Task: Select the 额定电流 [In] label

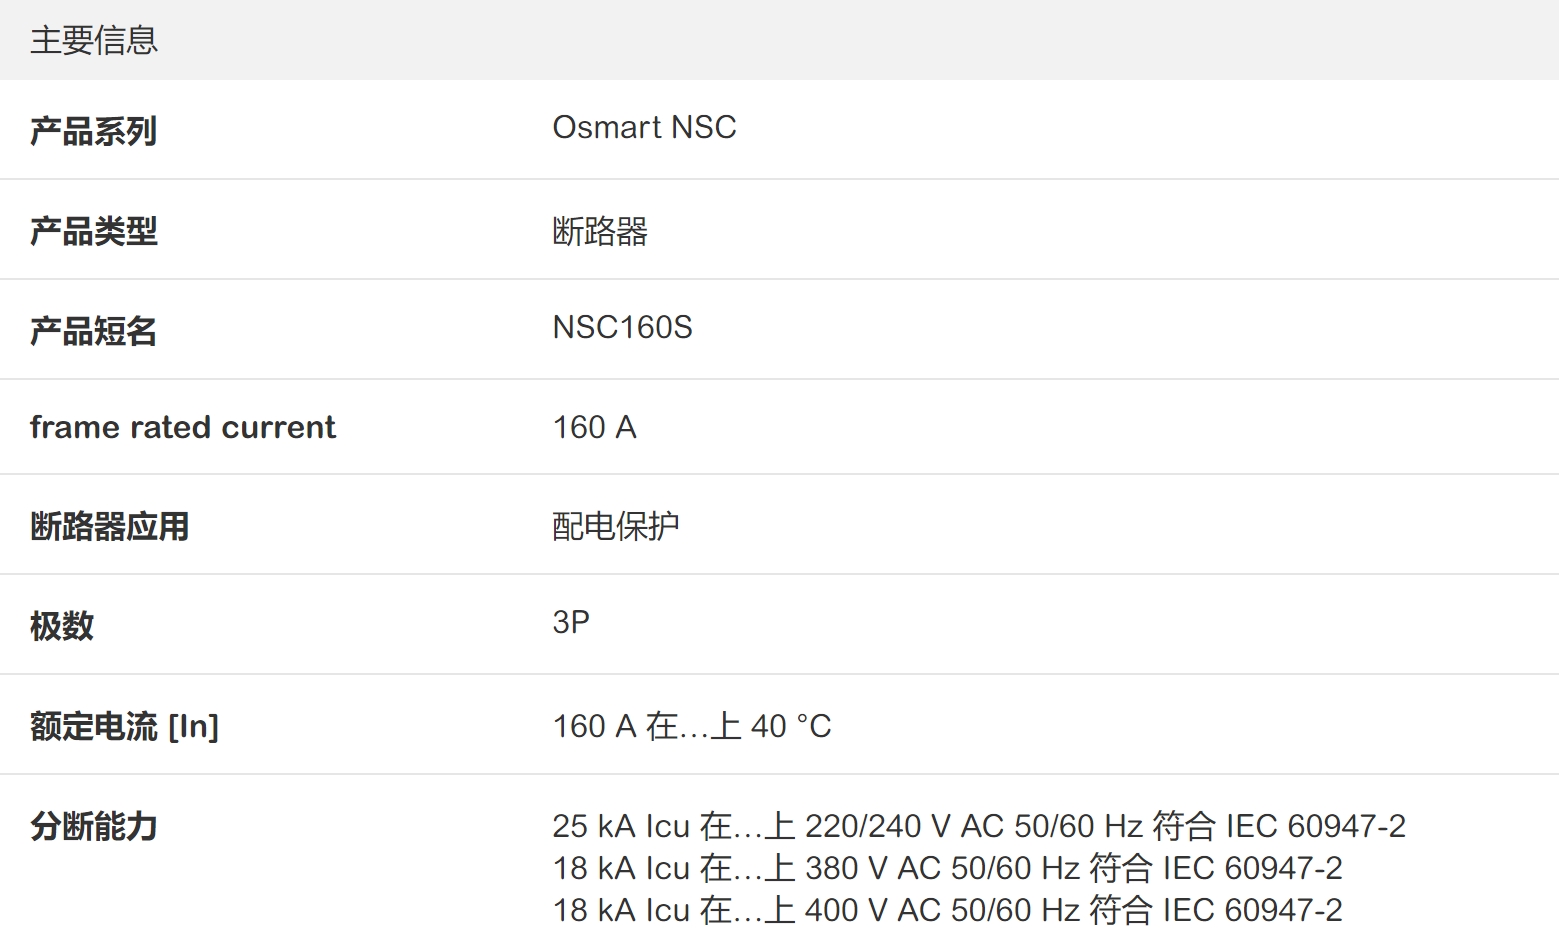Action: pos(124,726)
